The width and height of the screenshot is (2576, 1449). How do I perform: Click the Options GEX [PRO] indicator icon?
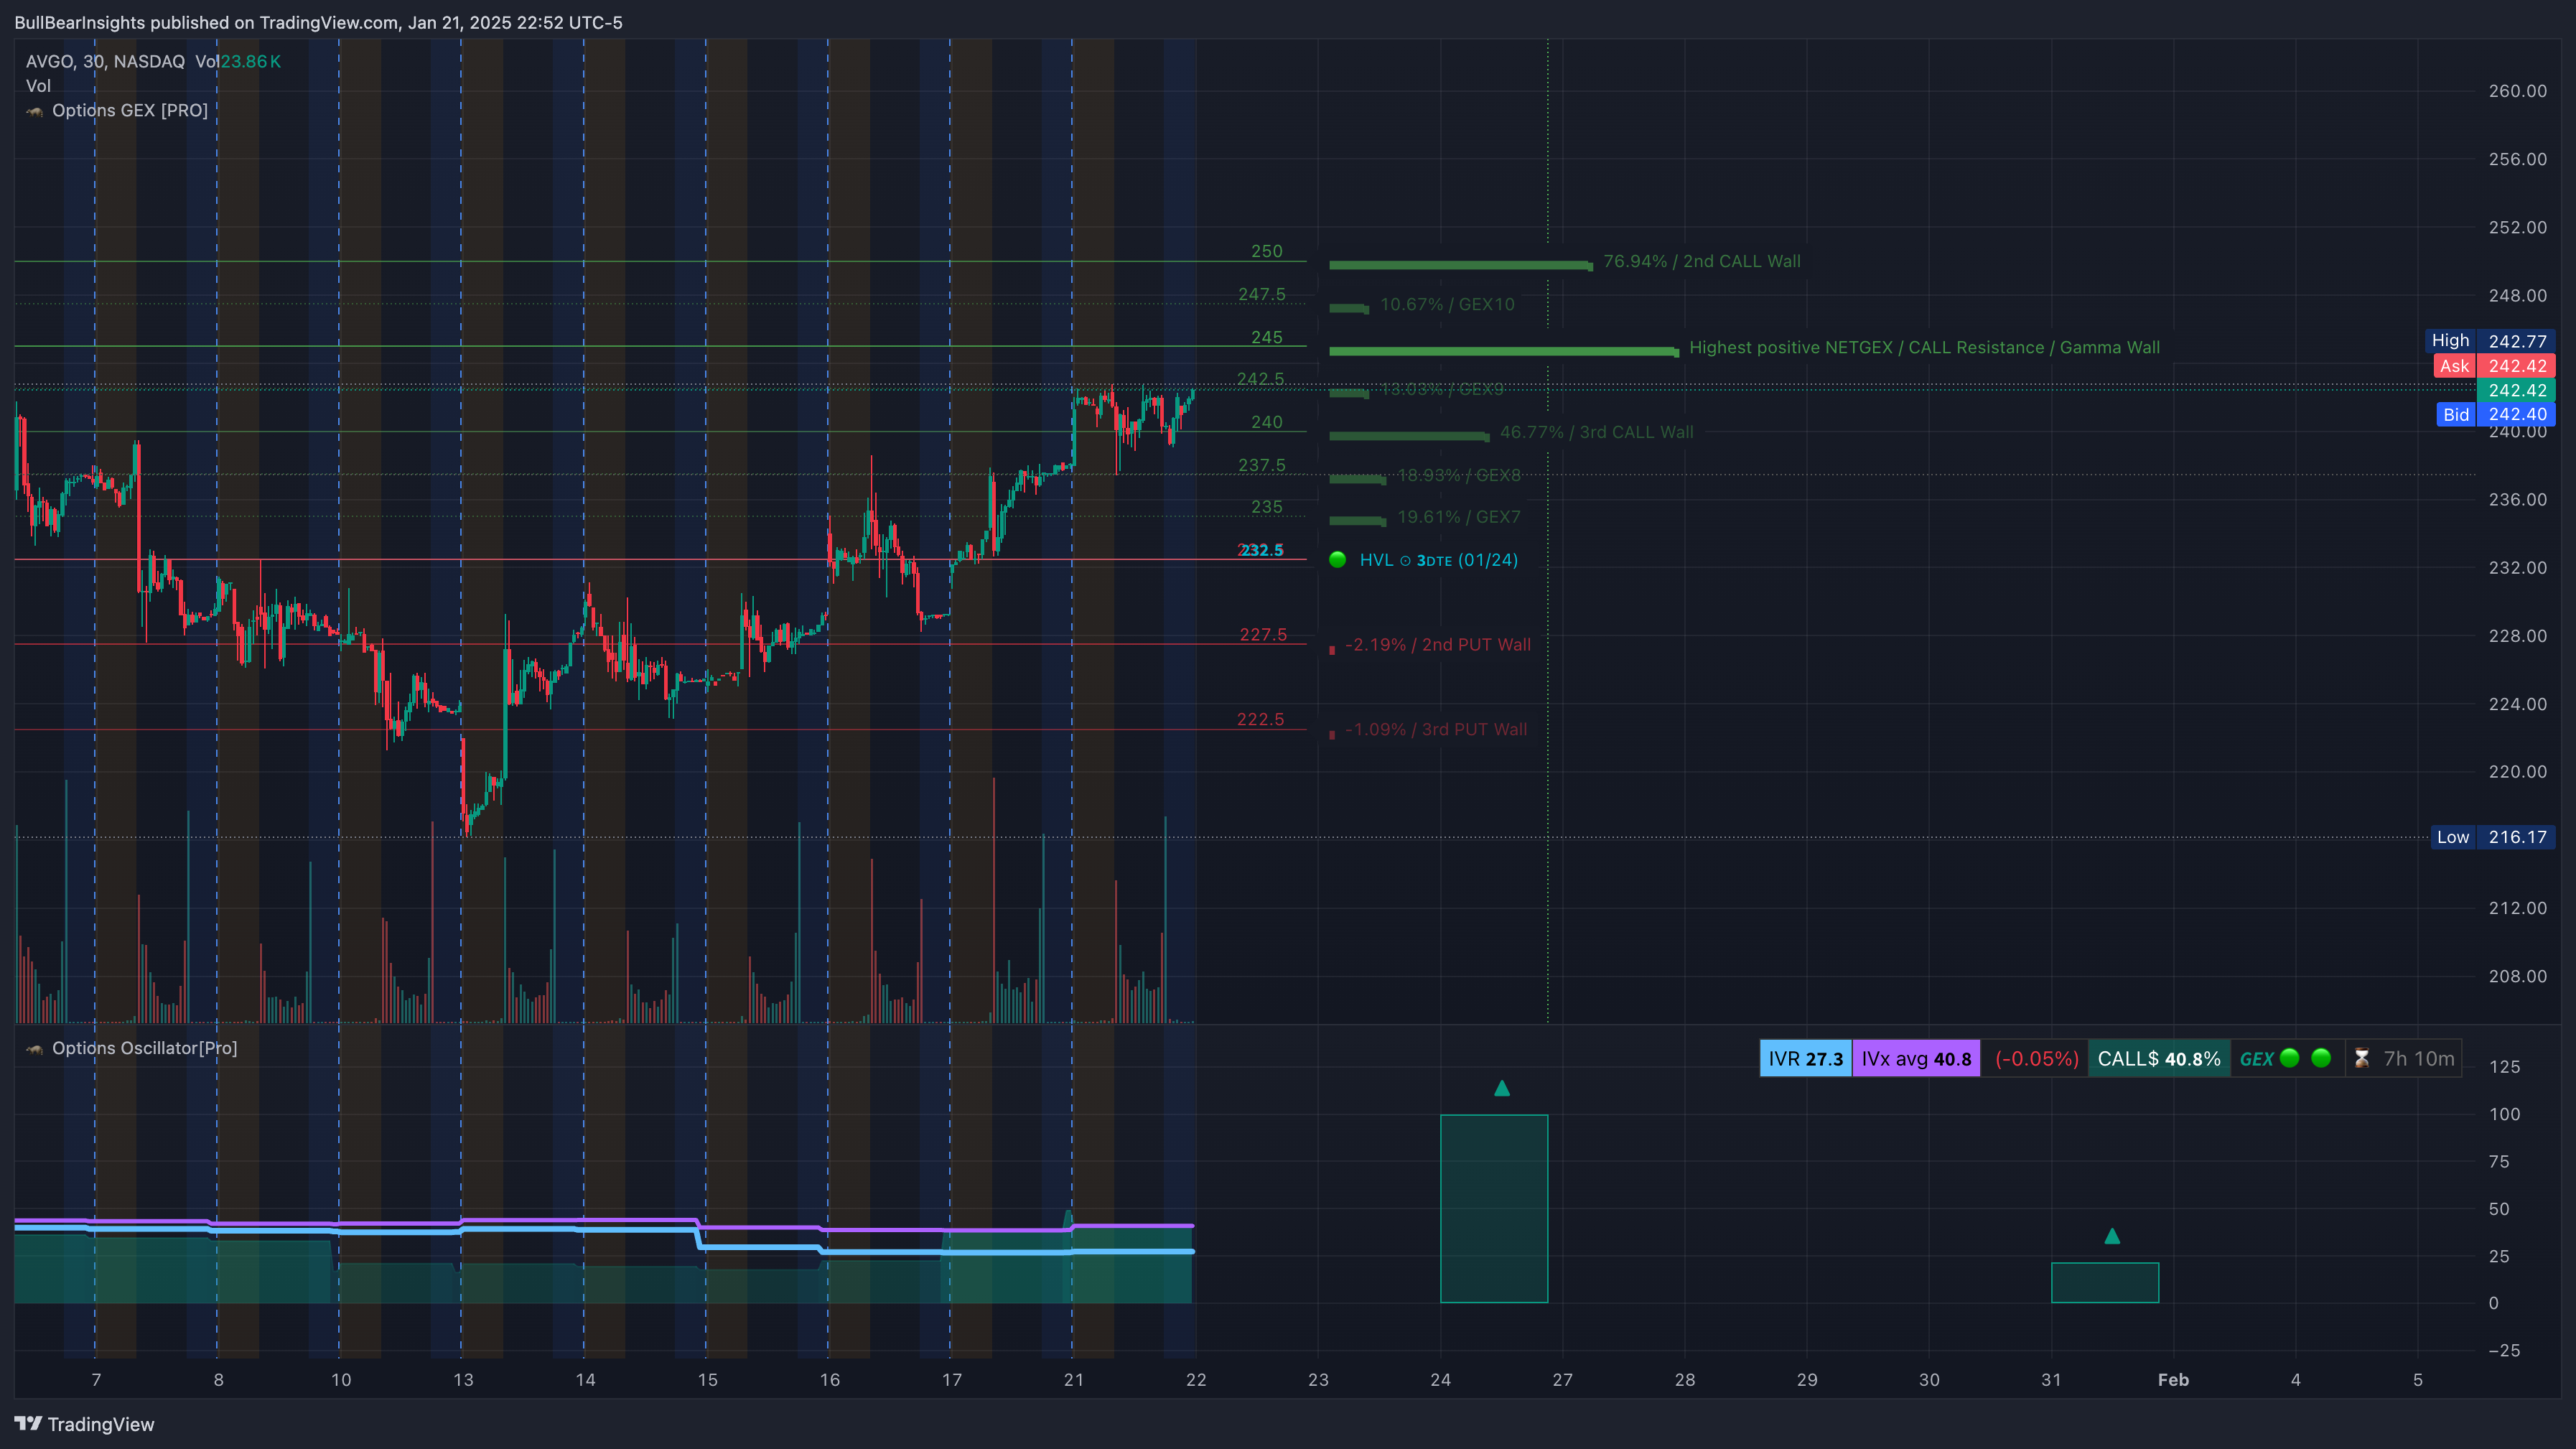click(35, 111)
